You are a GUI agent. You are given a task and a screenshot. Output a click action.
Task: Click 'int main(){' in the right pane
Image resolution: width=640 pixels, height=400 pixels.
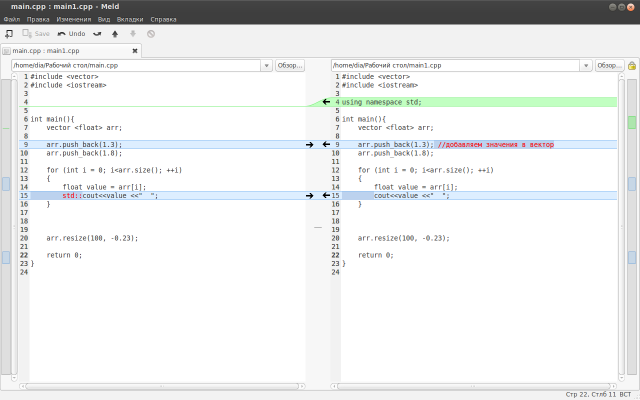364,119
